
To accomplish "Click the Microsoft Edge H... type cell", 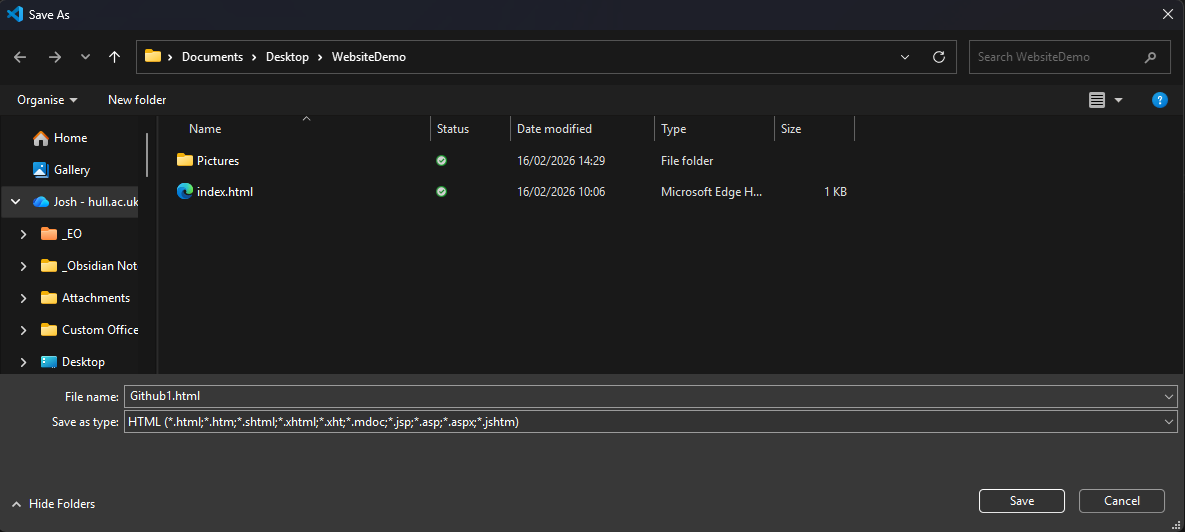I will tap(712, 192).
